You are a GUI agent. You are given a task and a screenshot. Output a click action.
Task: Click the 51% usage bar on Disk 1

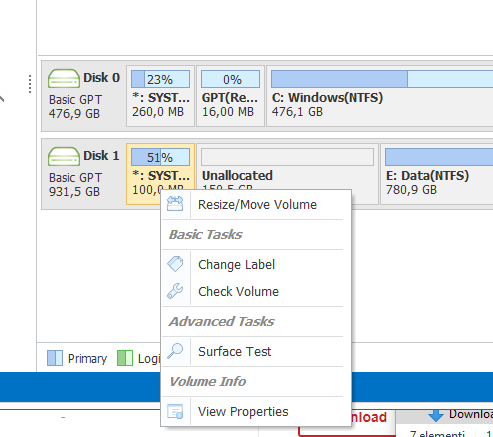(x=160, y=157)
